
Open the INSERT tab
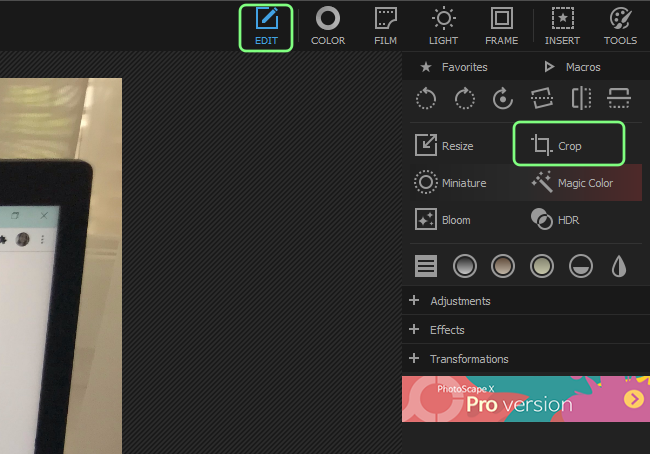(562, 27)
